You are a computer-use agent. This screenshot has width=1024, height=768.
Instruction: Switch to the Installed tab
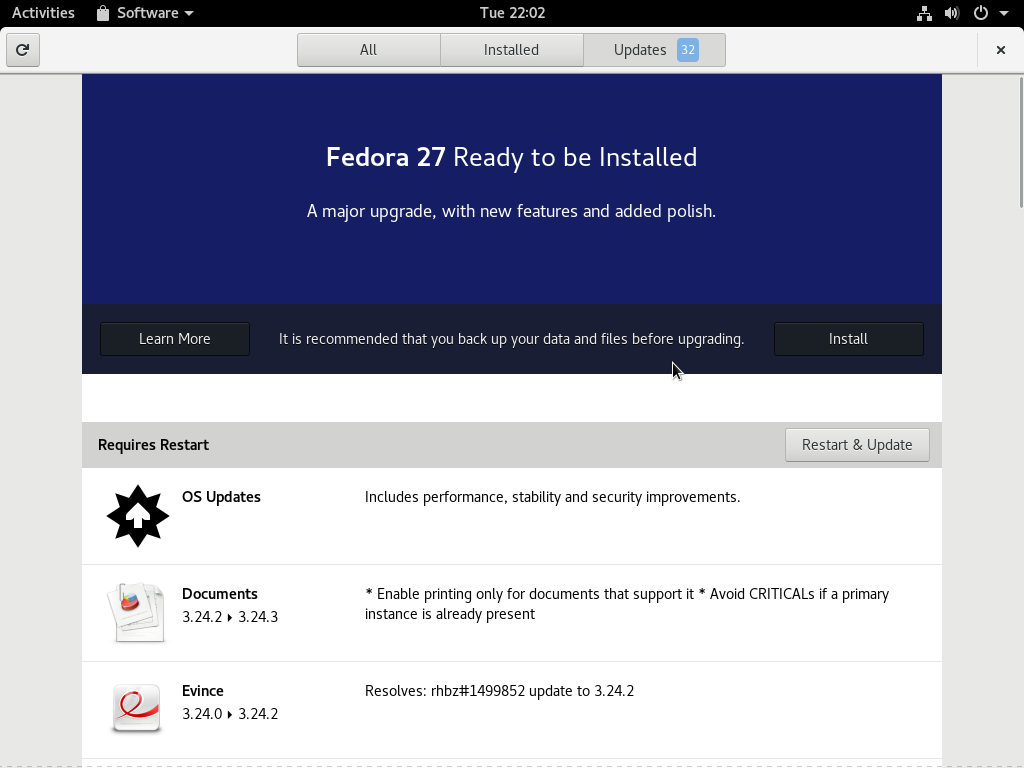click(511, 50)
